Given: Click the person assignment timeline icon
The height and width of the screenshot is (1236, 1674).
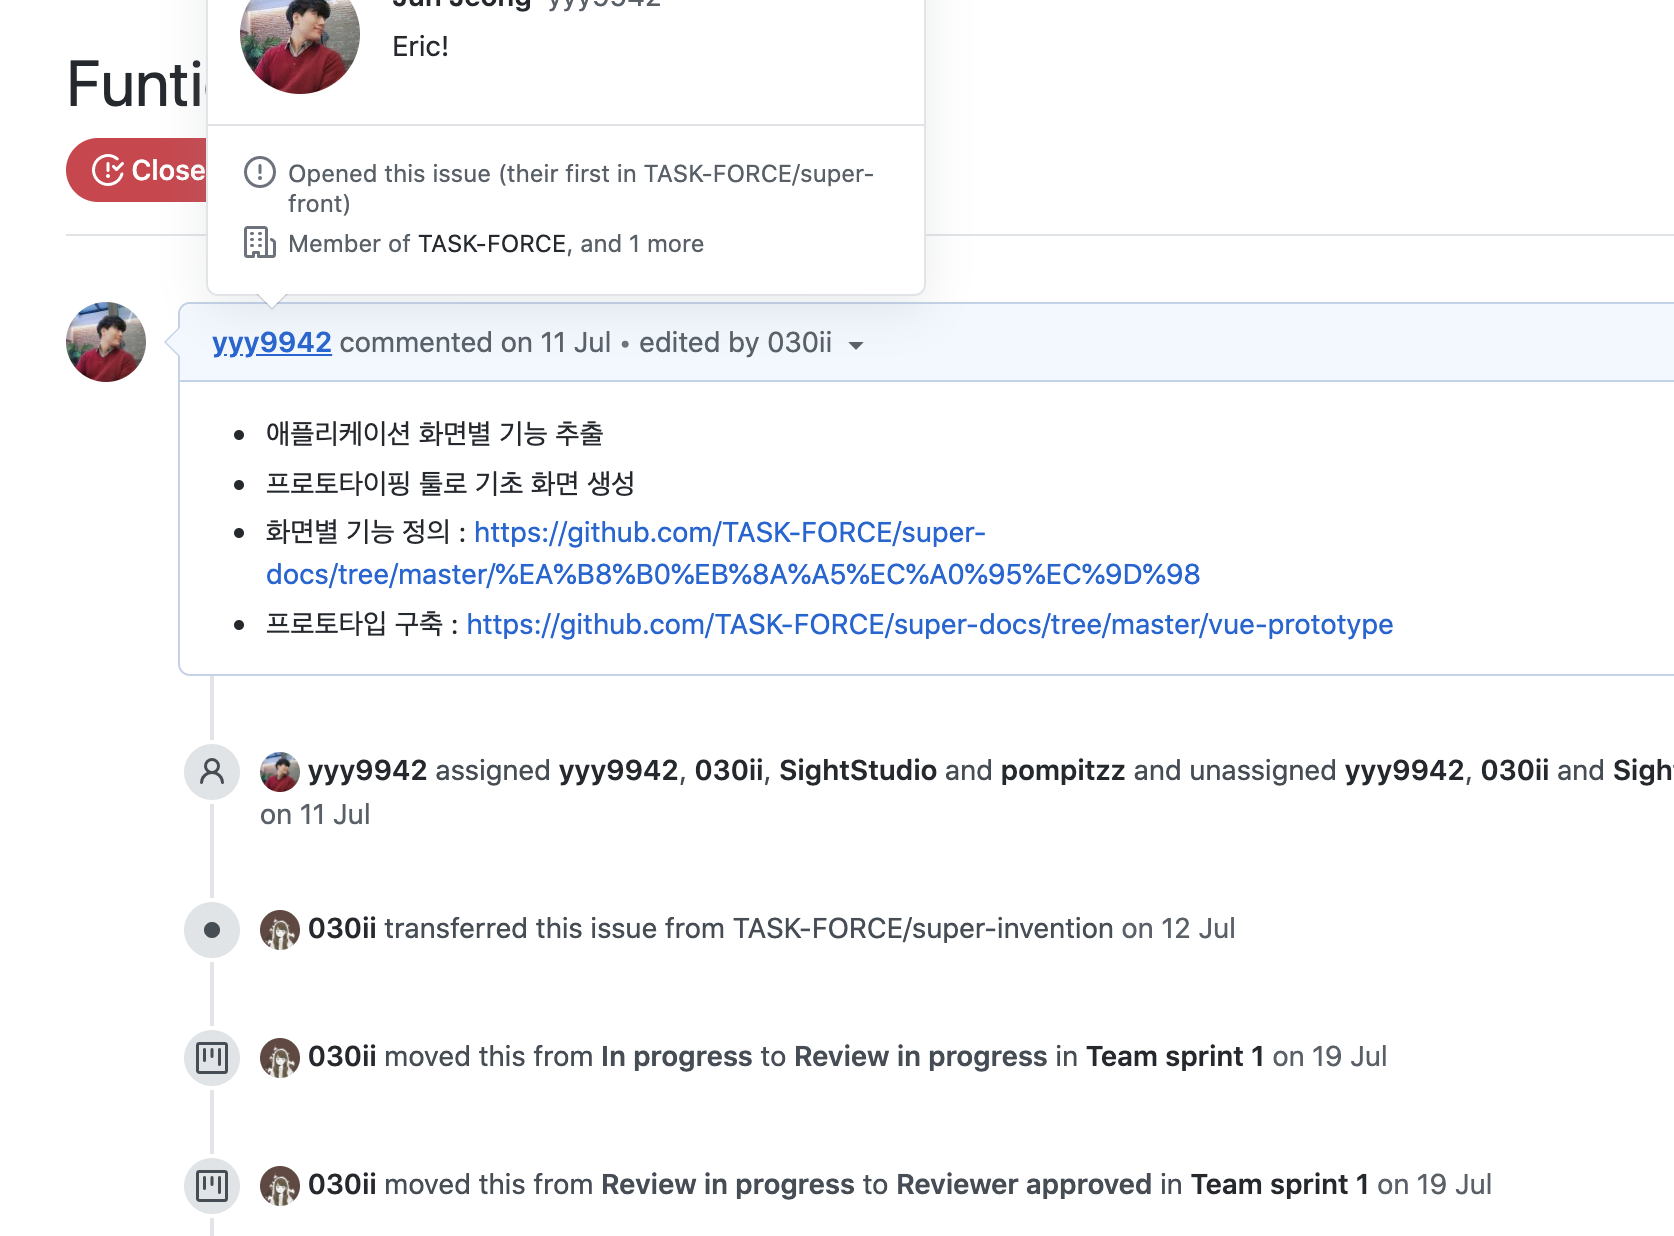Looking at the screenshot, I should pos(212,771).
